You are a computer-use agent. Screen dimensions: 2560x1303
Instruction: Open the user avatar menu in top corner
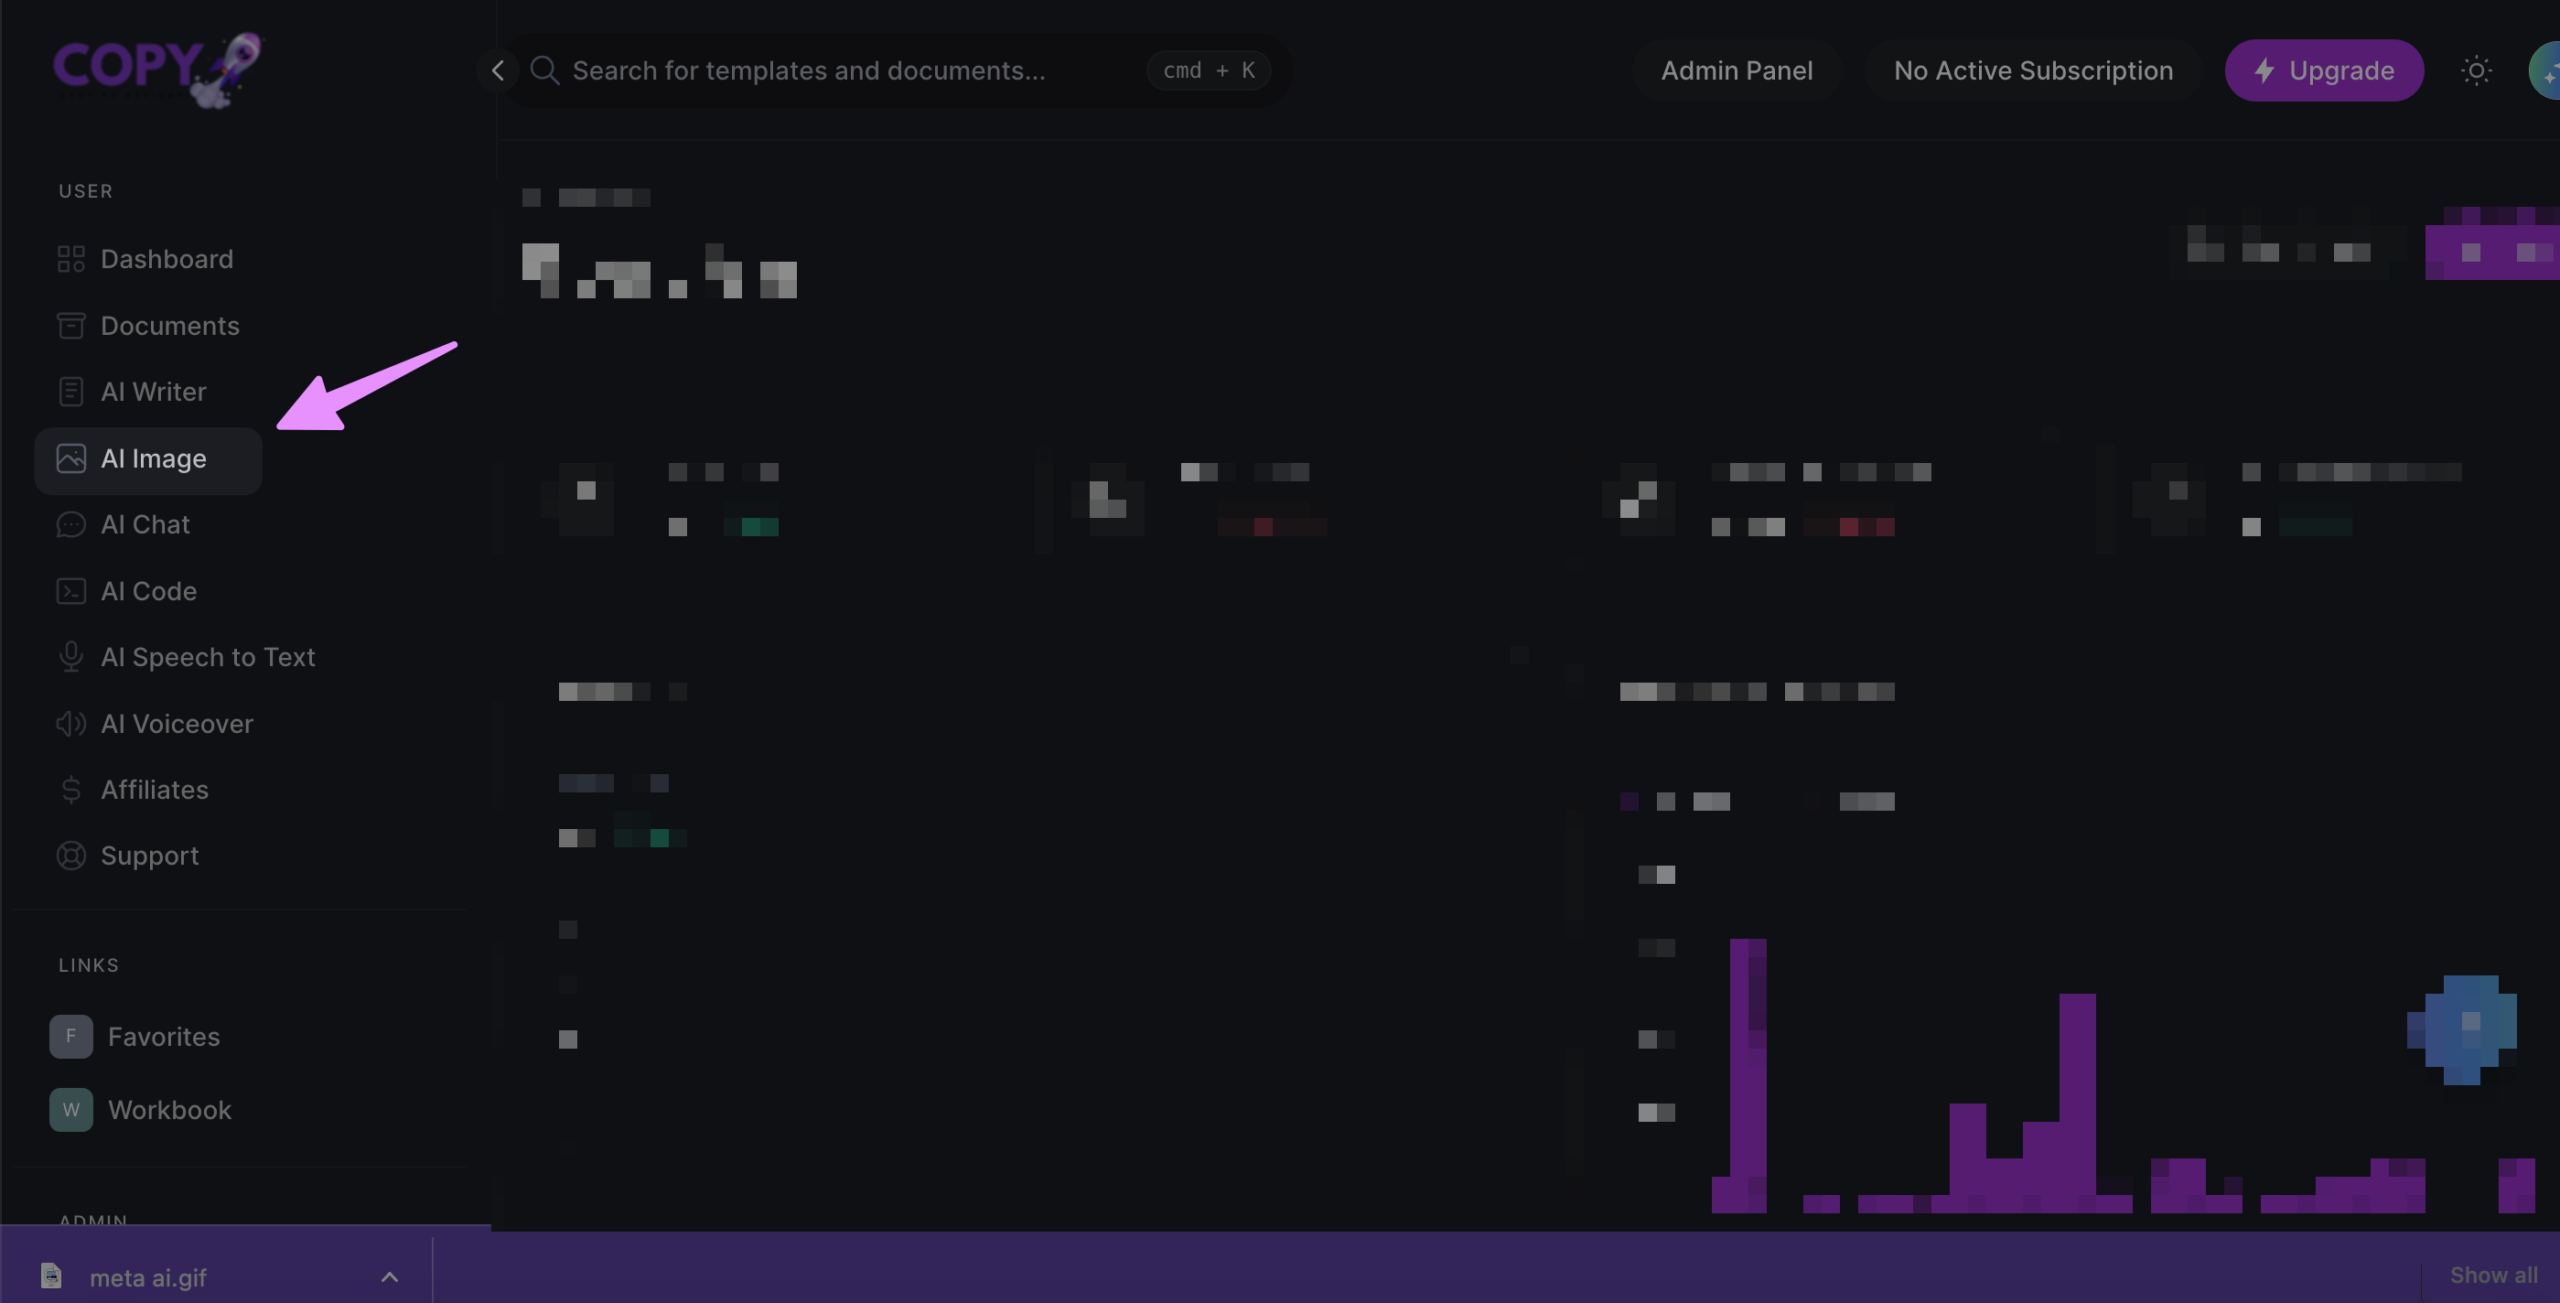pos(2545,71)
